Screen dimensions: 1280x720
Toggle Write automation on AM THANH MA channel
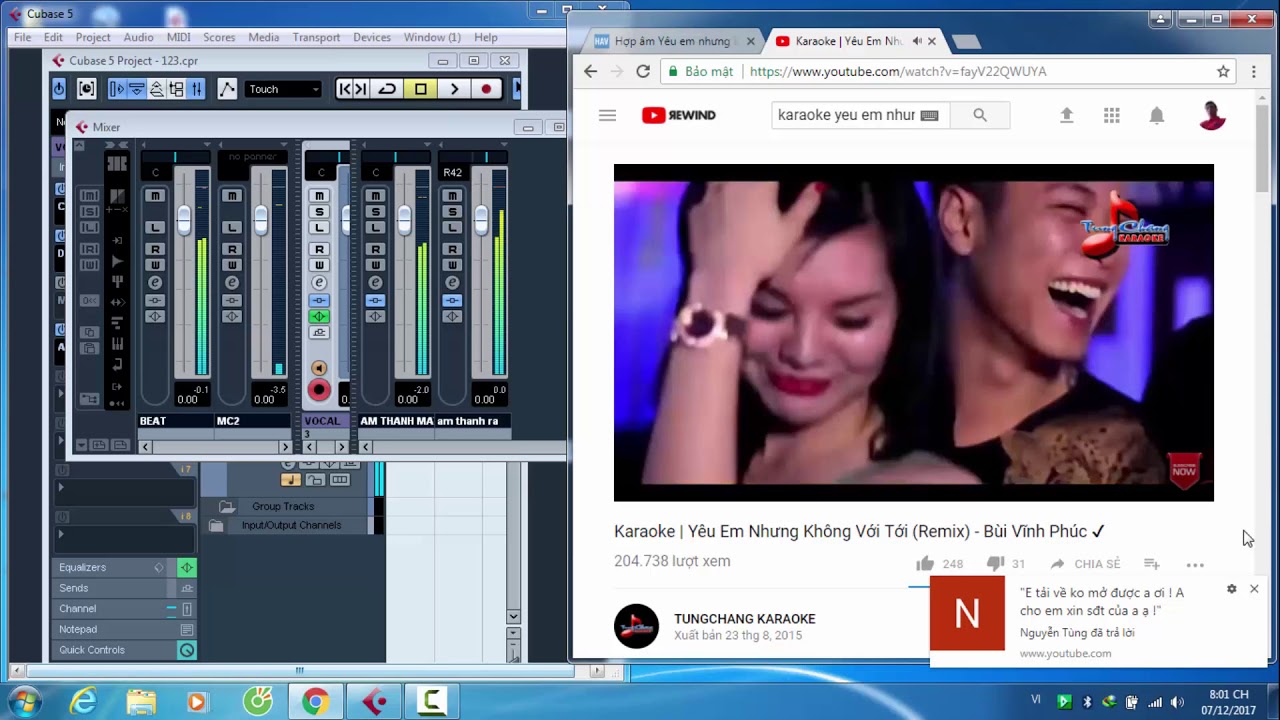pyautogui.click(x=375, y=265)
